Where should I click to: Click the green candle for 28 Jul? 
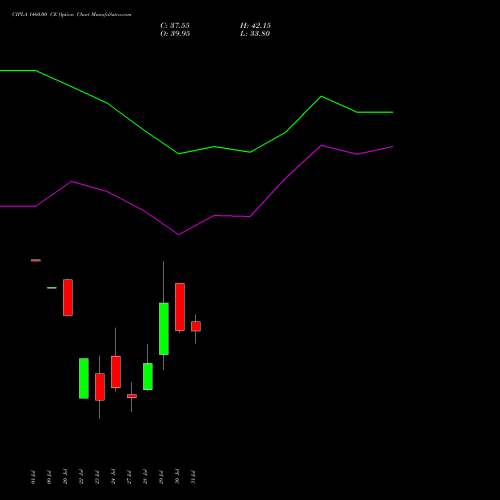(148, 376)
